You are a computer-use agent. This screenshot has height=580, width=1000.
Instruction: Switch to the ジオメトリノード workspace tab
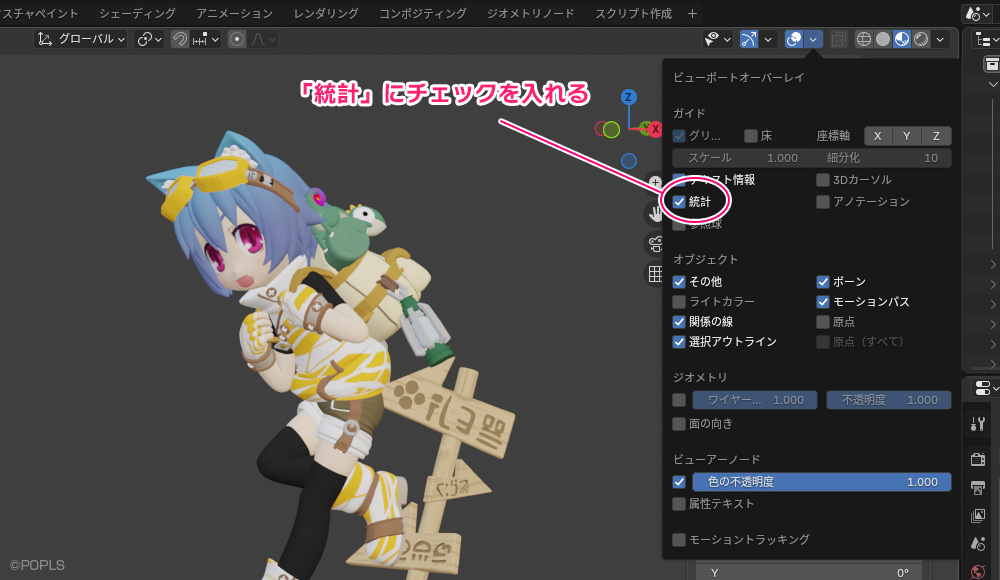[531, 13]
